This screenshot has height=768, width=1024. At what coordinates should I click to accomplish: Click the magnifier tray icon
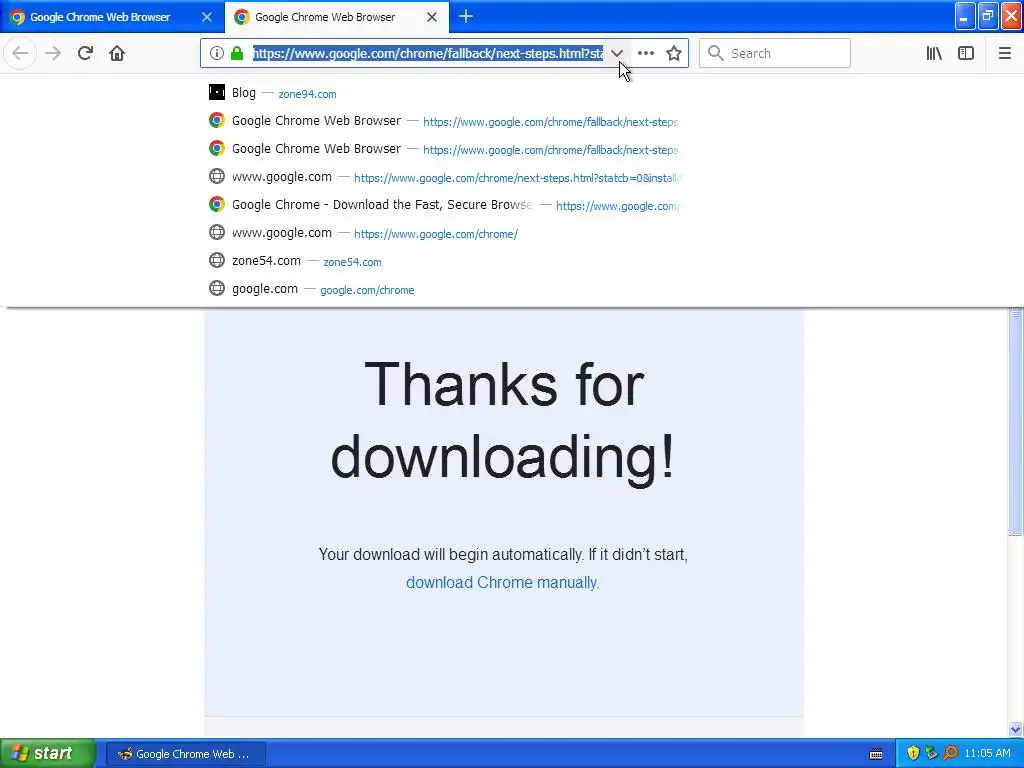click(x=950, y=754)
